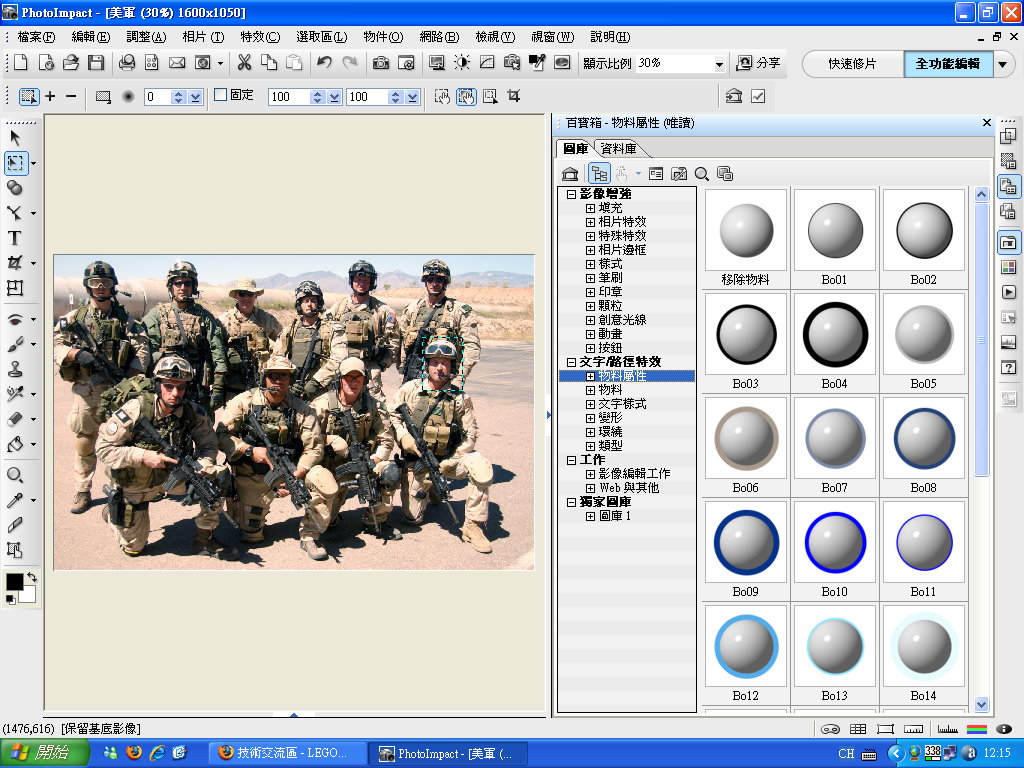Open Firefox from quick launch
This screenshot has height=768, width=1024.
(134, 752)
